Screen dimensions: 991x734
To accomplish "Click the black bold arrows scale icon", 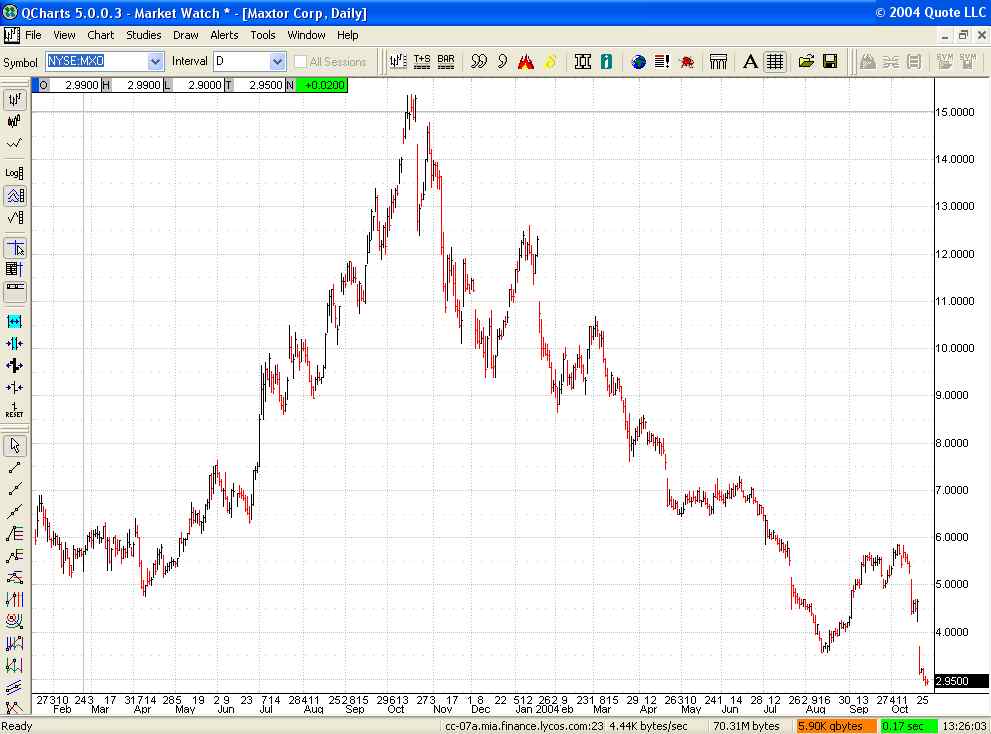I will point(15,365).
